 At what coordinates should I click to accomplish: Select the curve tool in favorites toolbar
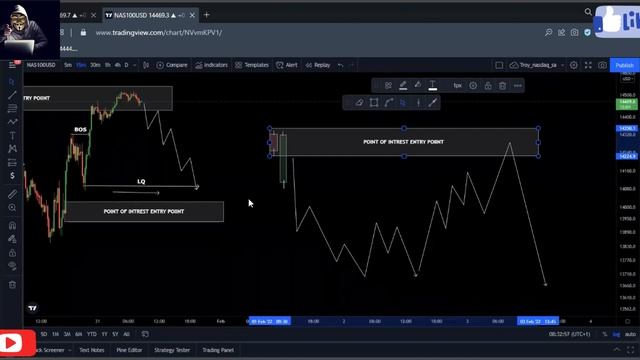pyautogui.click(x=389, y=102)
